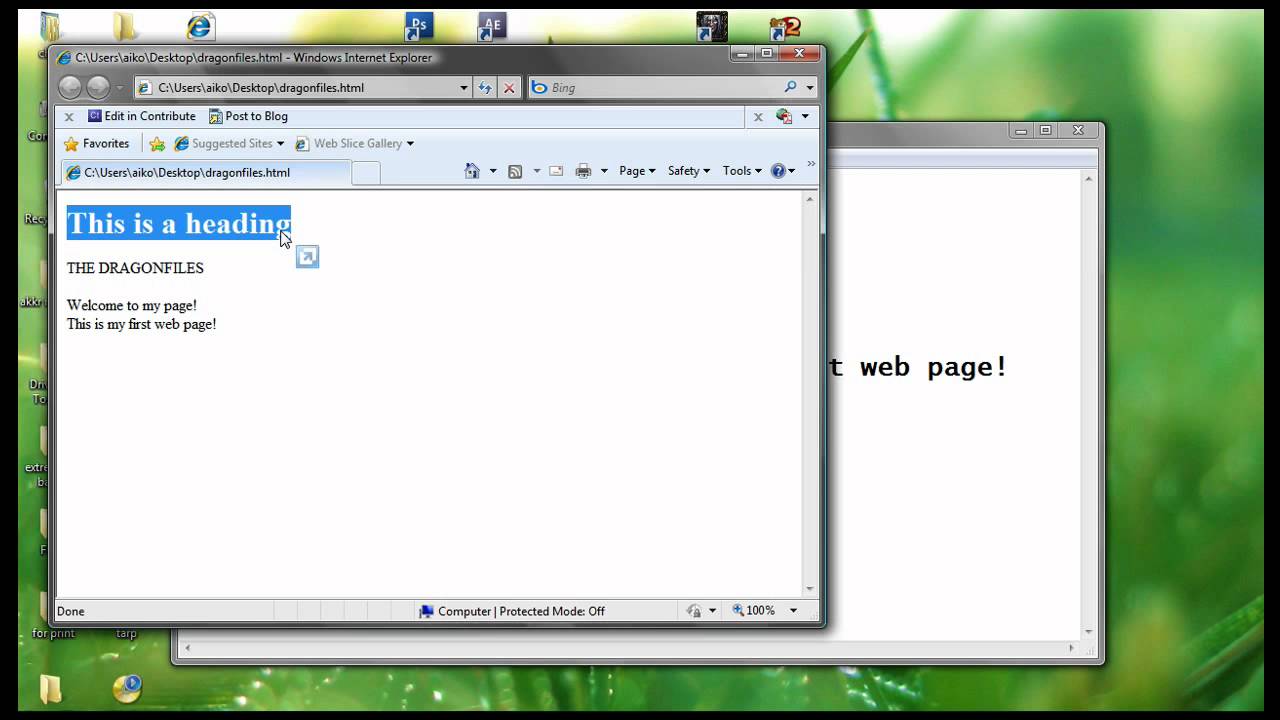Click the accelerator blue arrow icon
Image resolution: width=1280 pixels, height=720 pixels.
(x=307, y=257)
